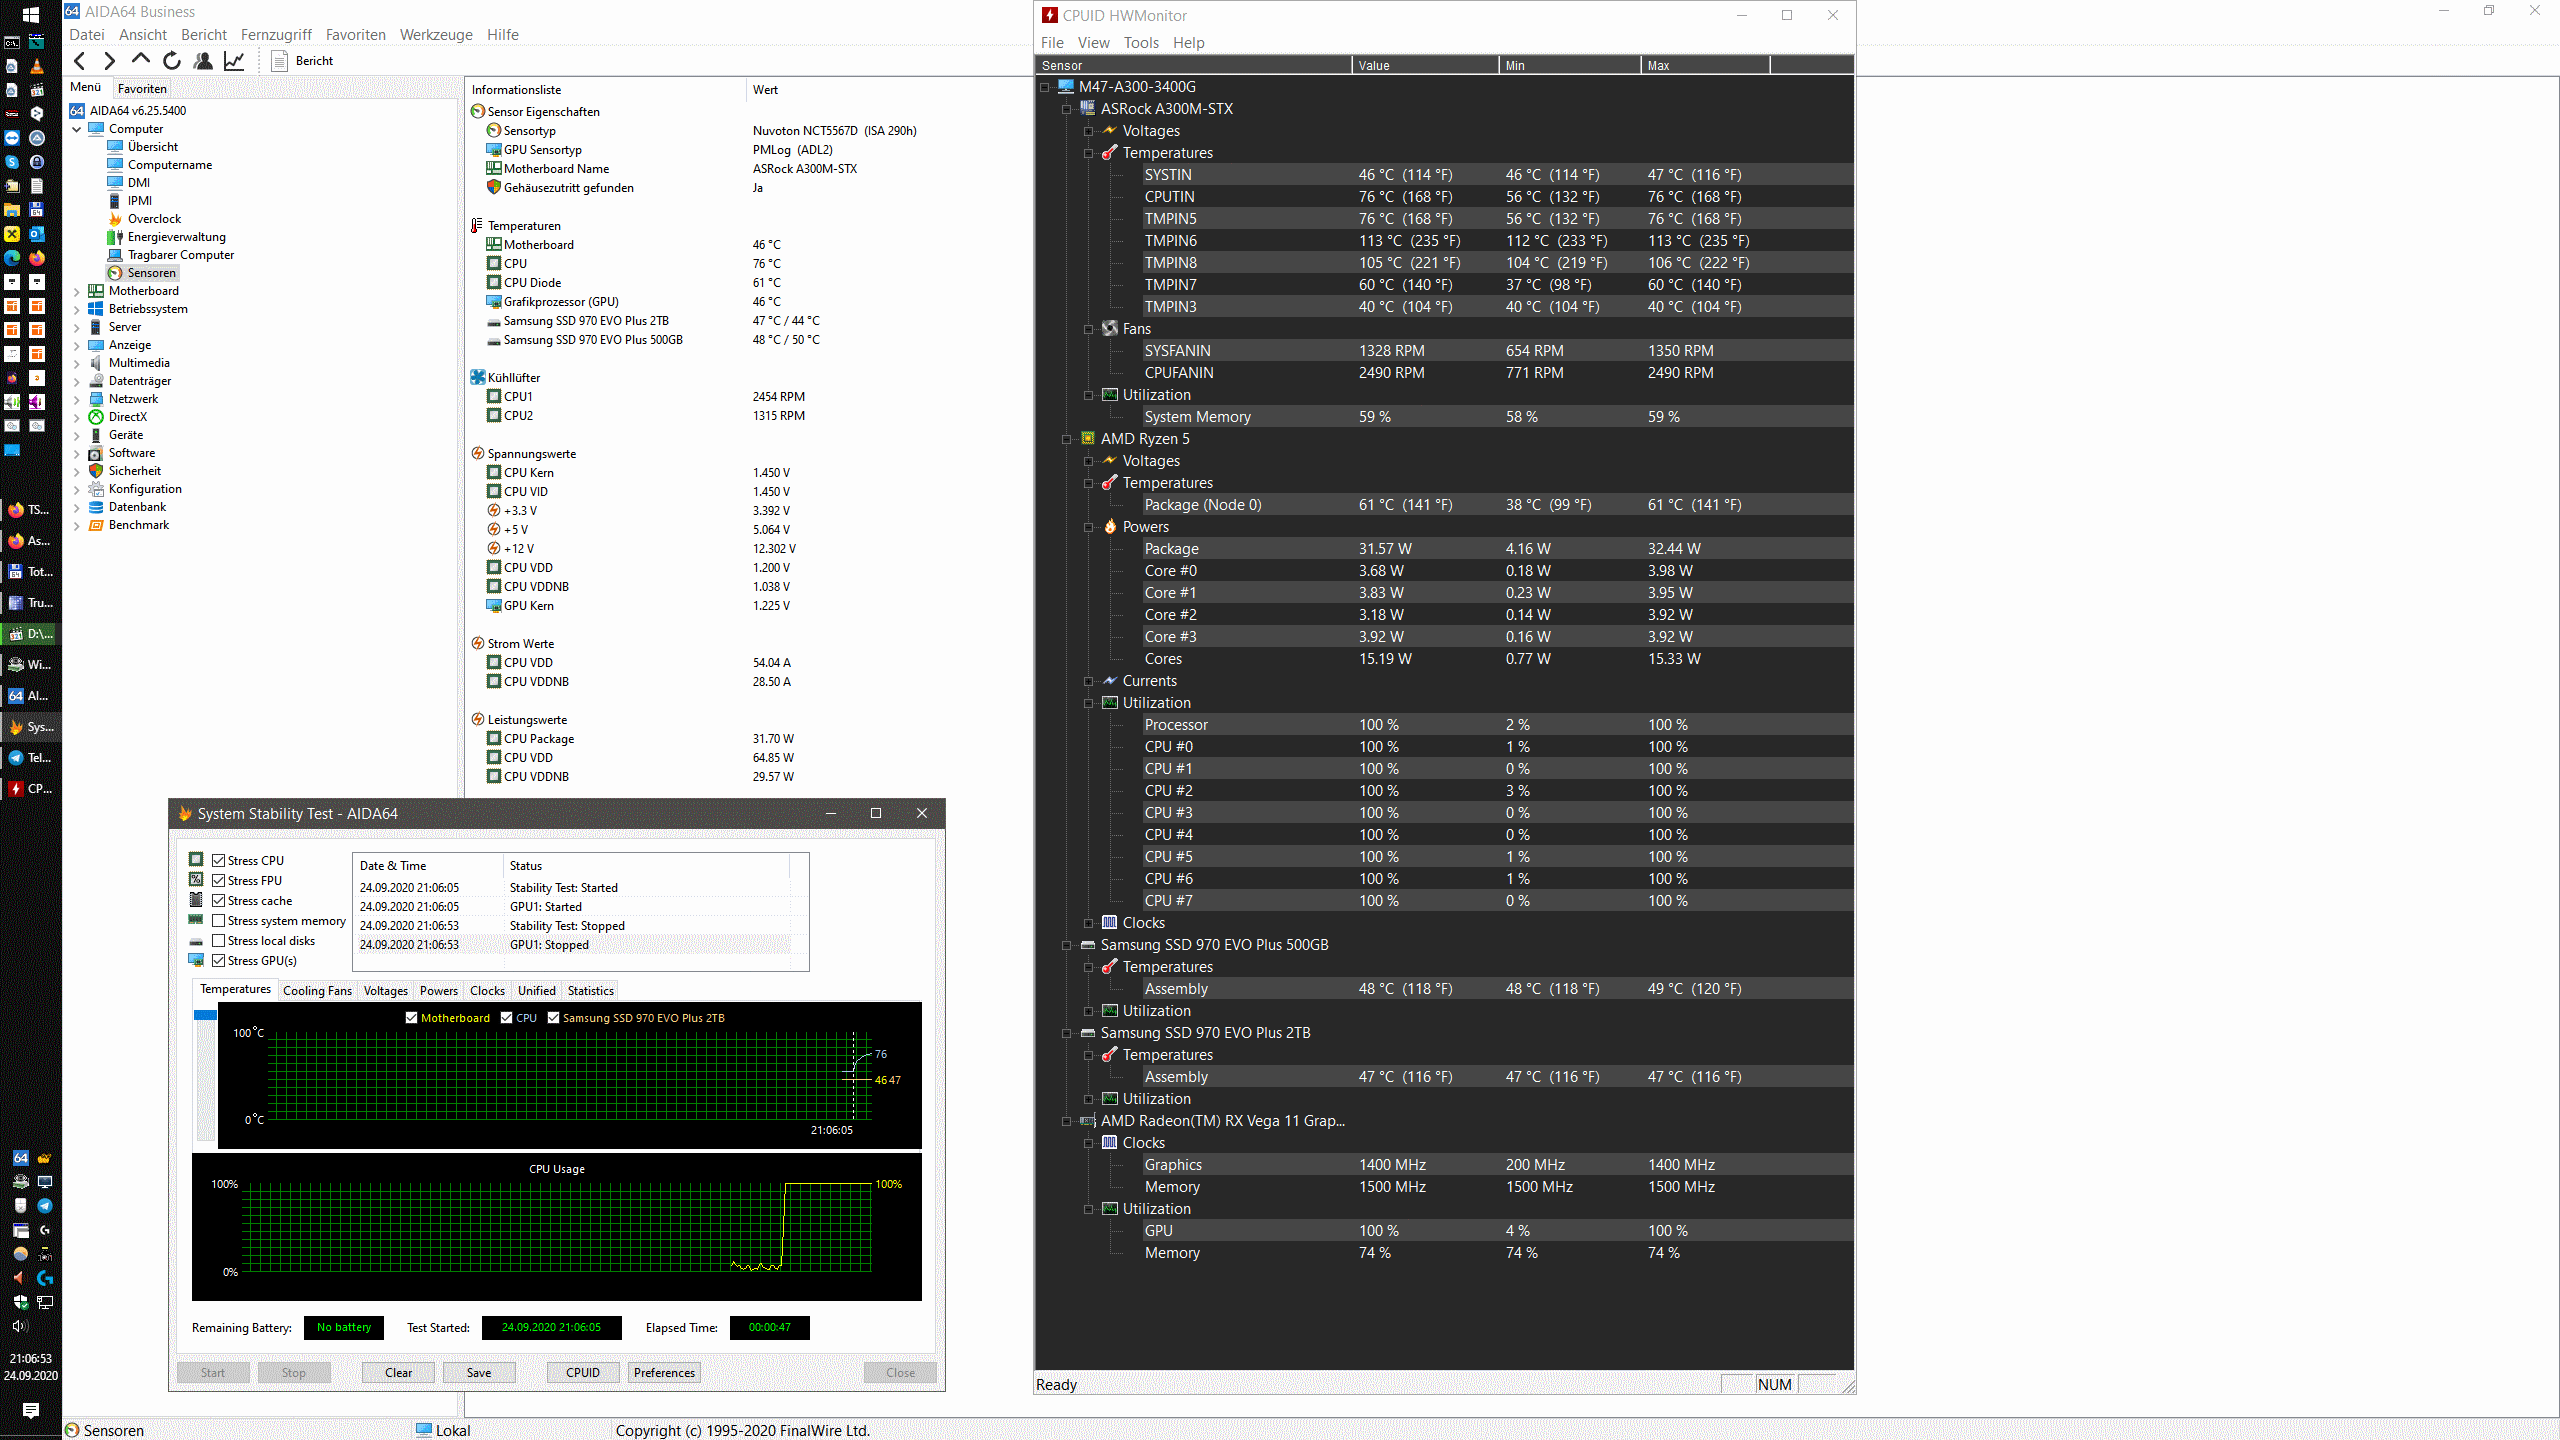Collapse the AMD Ryzen 5 node in HWMonitor
This screenshot has width=2560, height=1440.
[x=1066, y=439]
